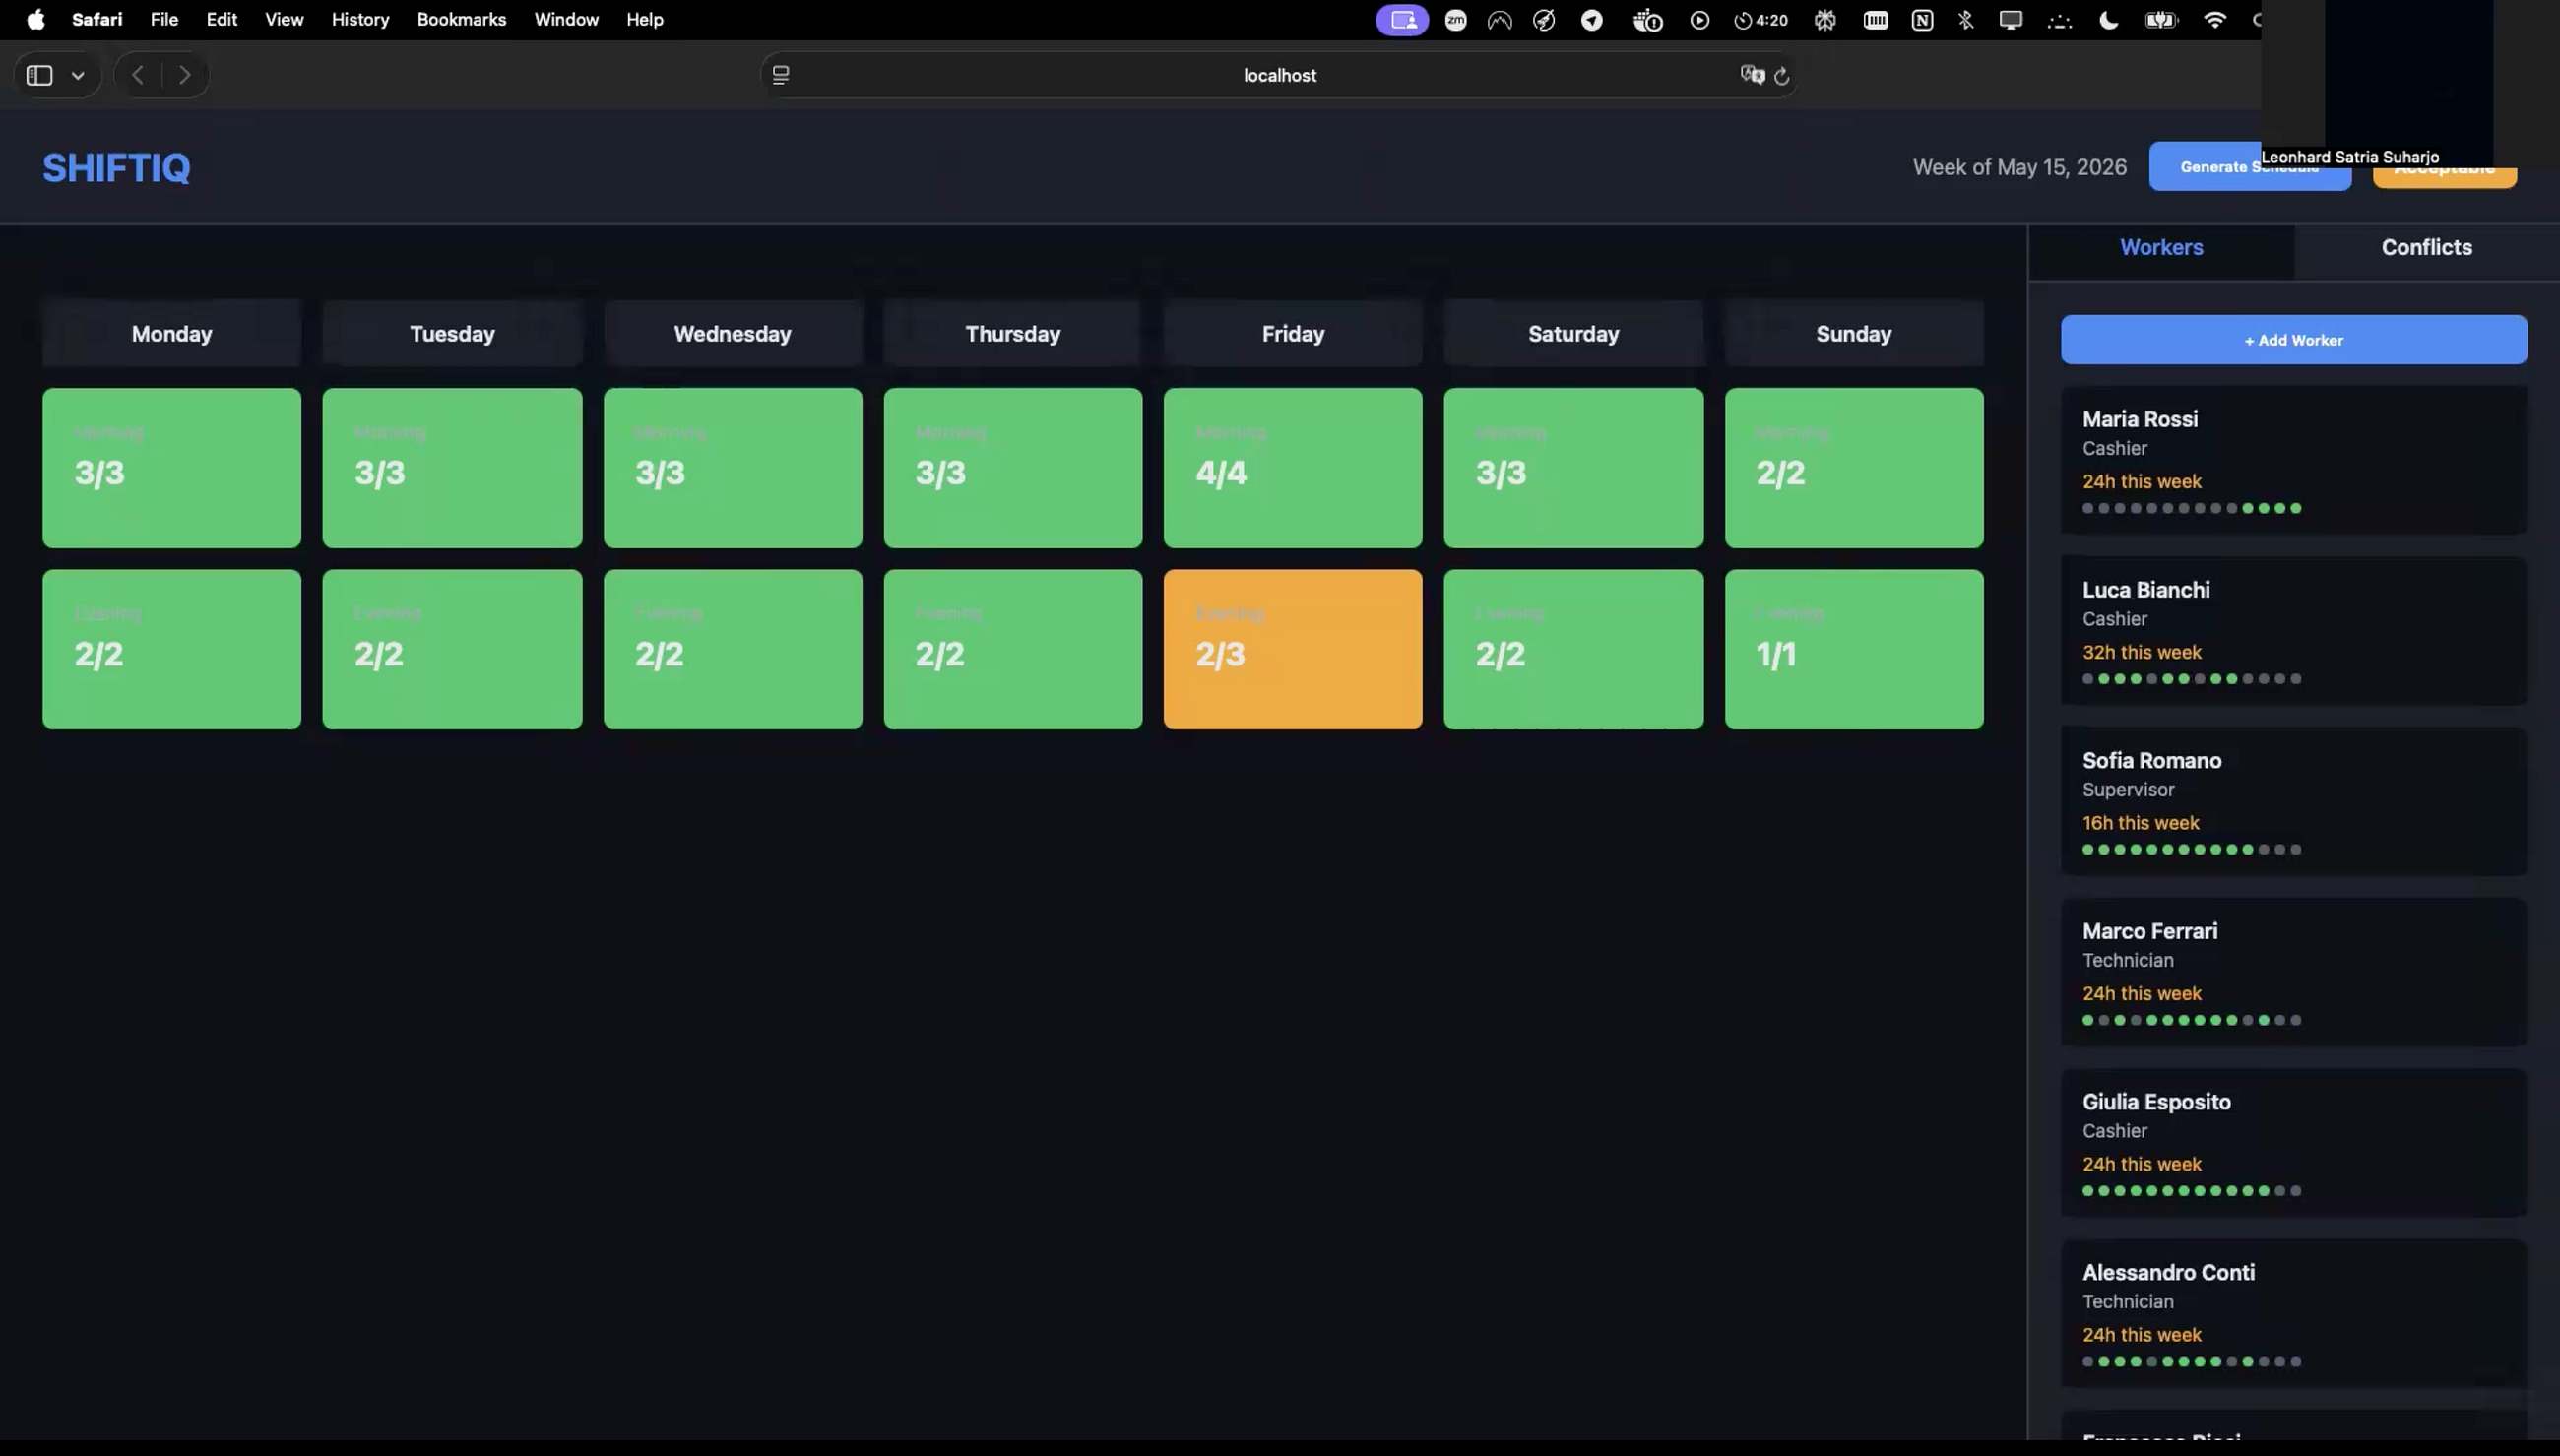The image size is (2560, 1456).
Task: Click the Friday column header
Action: tap(1292, 333)
